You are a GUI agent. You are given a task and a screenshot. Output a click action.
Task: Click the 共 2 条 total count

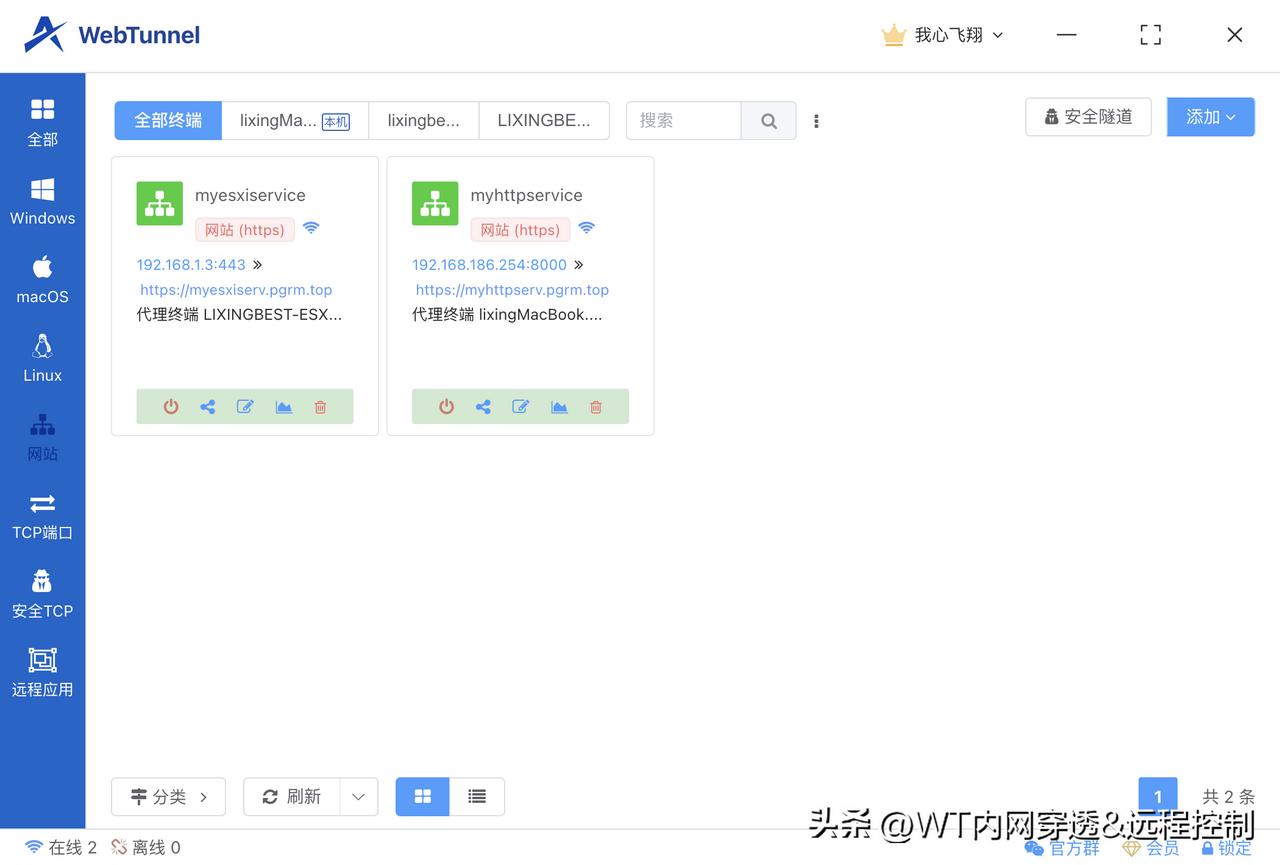[1228, 797]
